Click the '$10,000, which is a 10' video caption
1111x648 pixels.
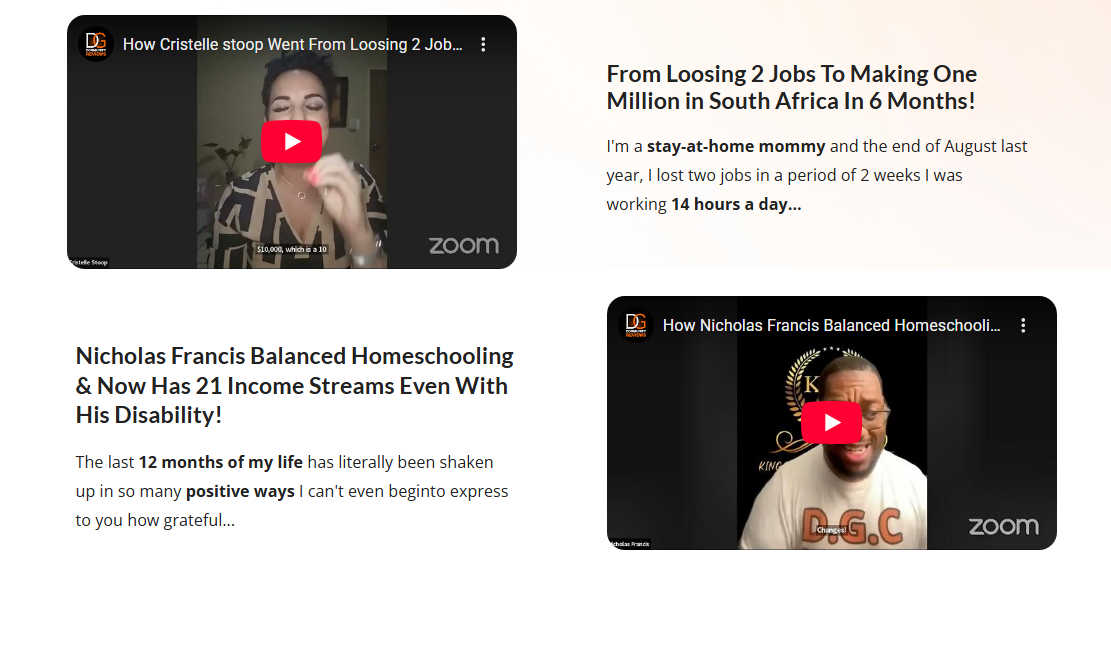pyautogui.click(x=291, y=249)
